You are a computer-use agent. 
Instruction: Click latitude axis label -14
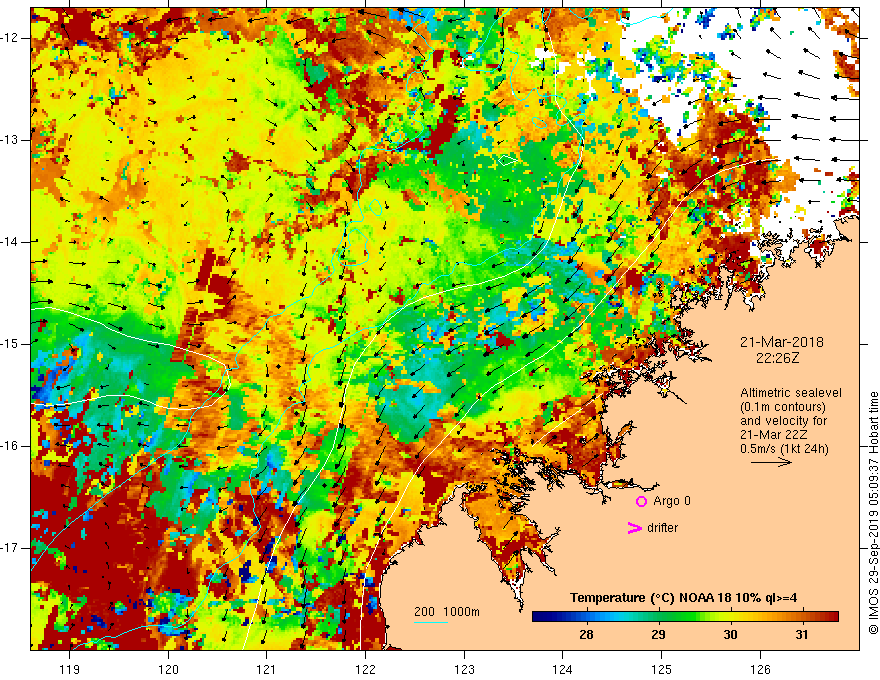coord(11,242)
